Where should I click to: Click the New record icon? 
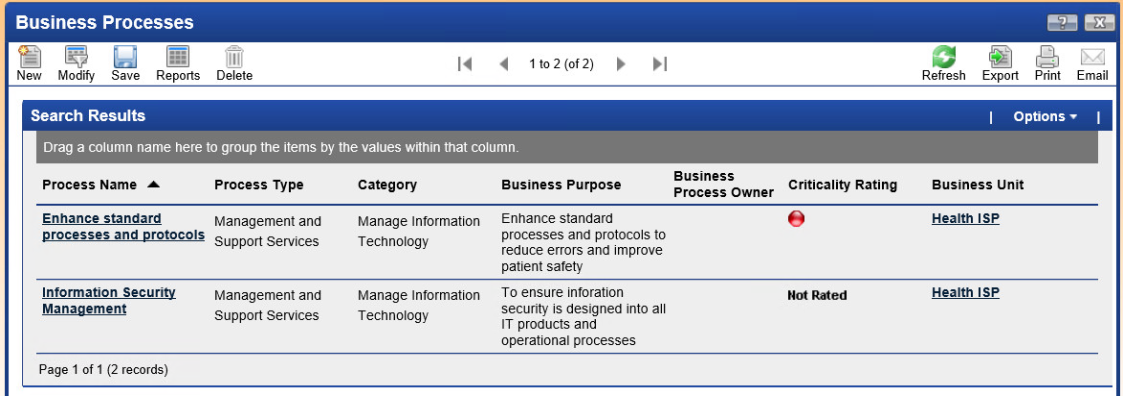point(29,57)
